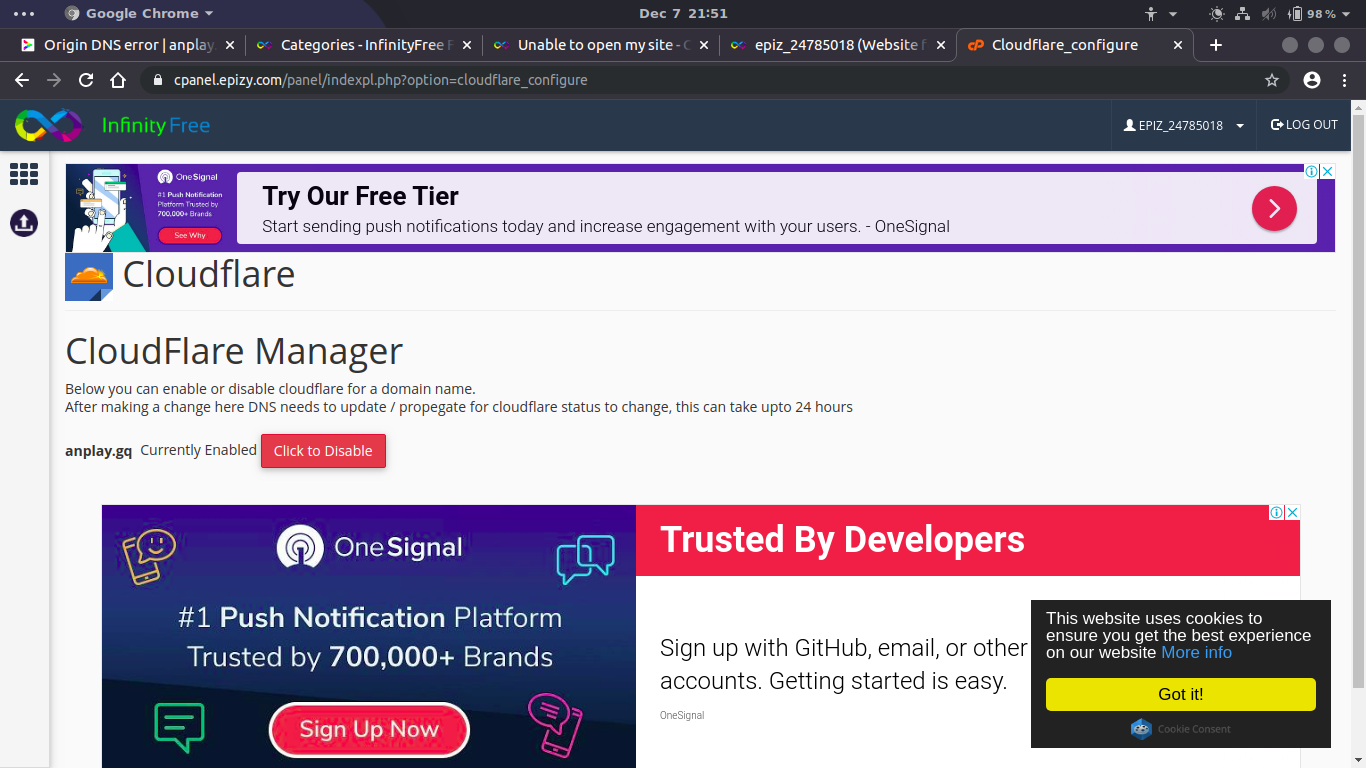Close the Cloudflare_configure tab
1366x768 pixels.
pyautogui.click(x=1177, y=45)
